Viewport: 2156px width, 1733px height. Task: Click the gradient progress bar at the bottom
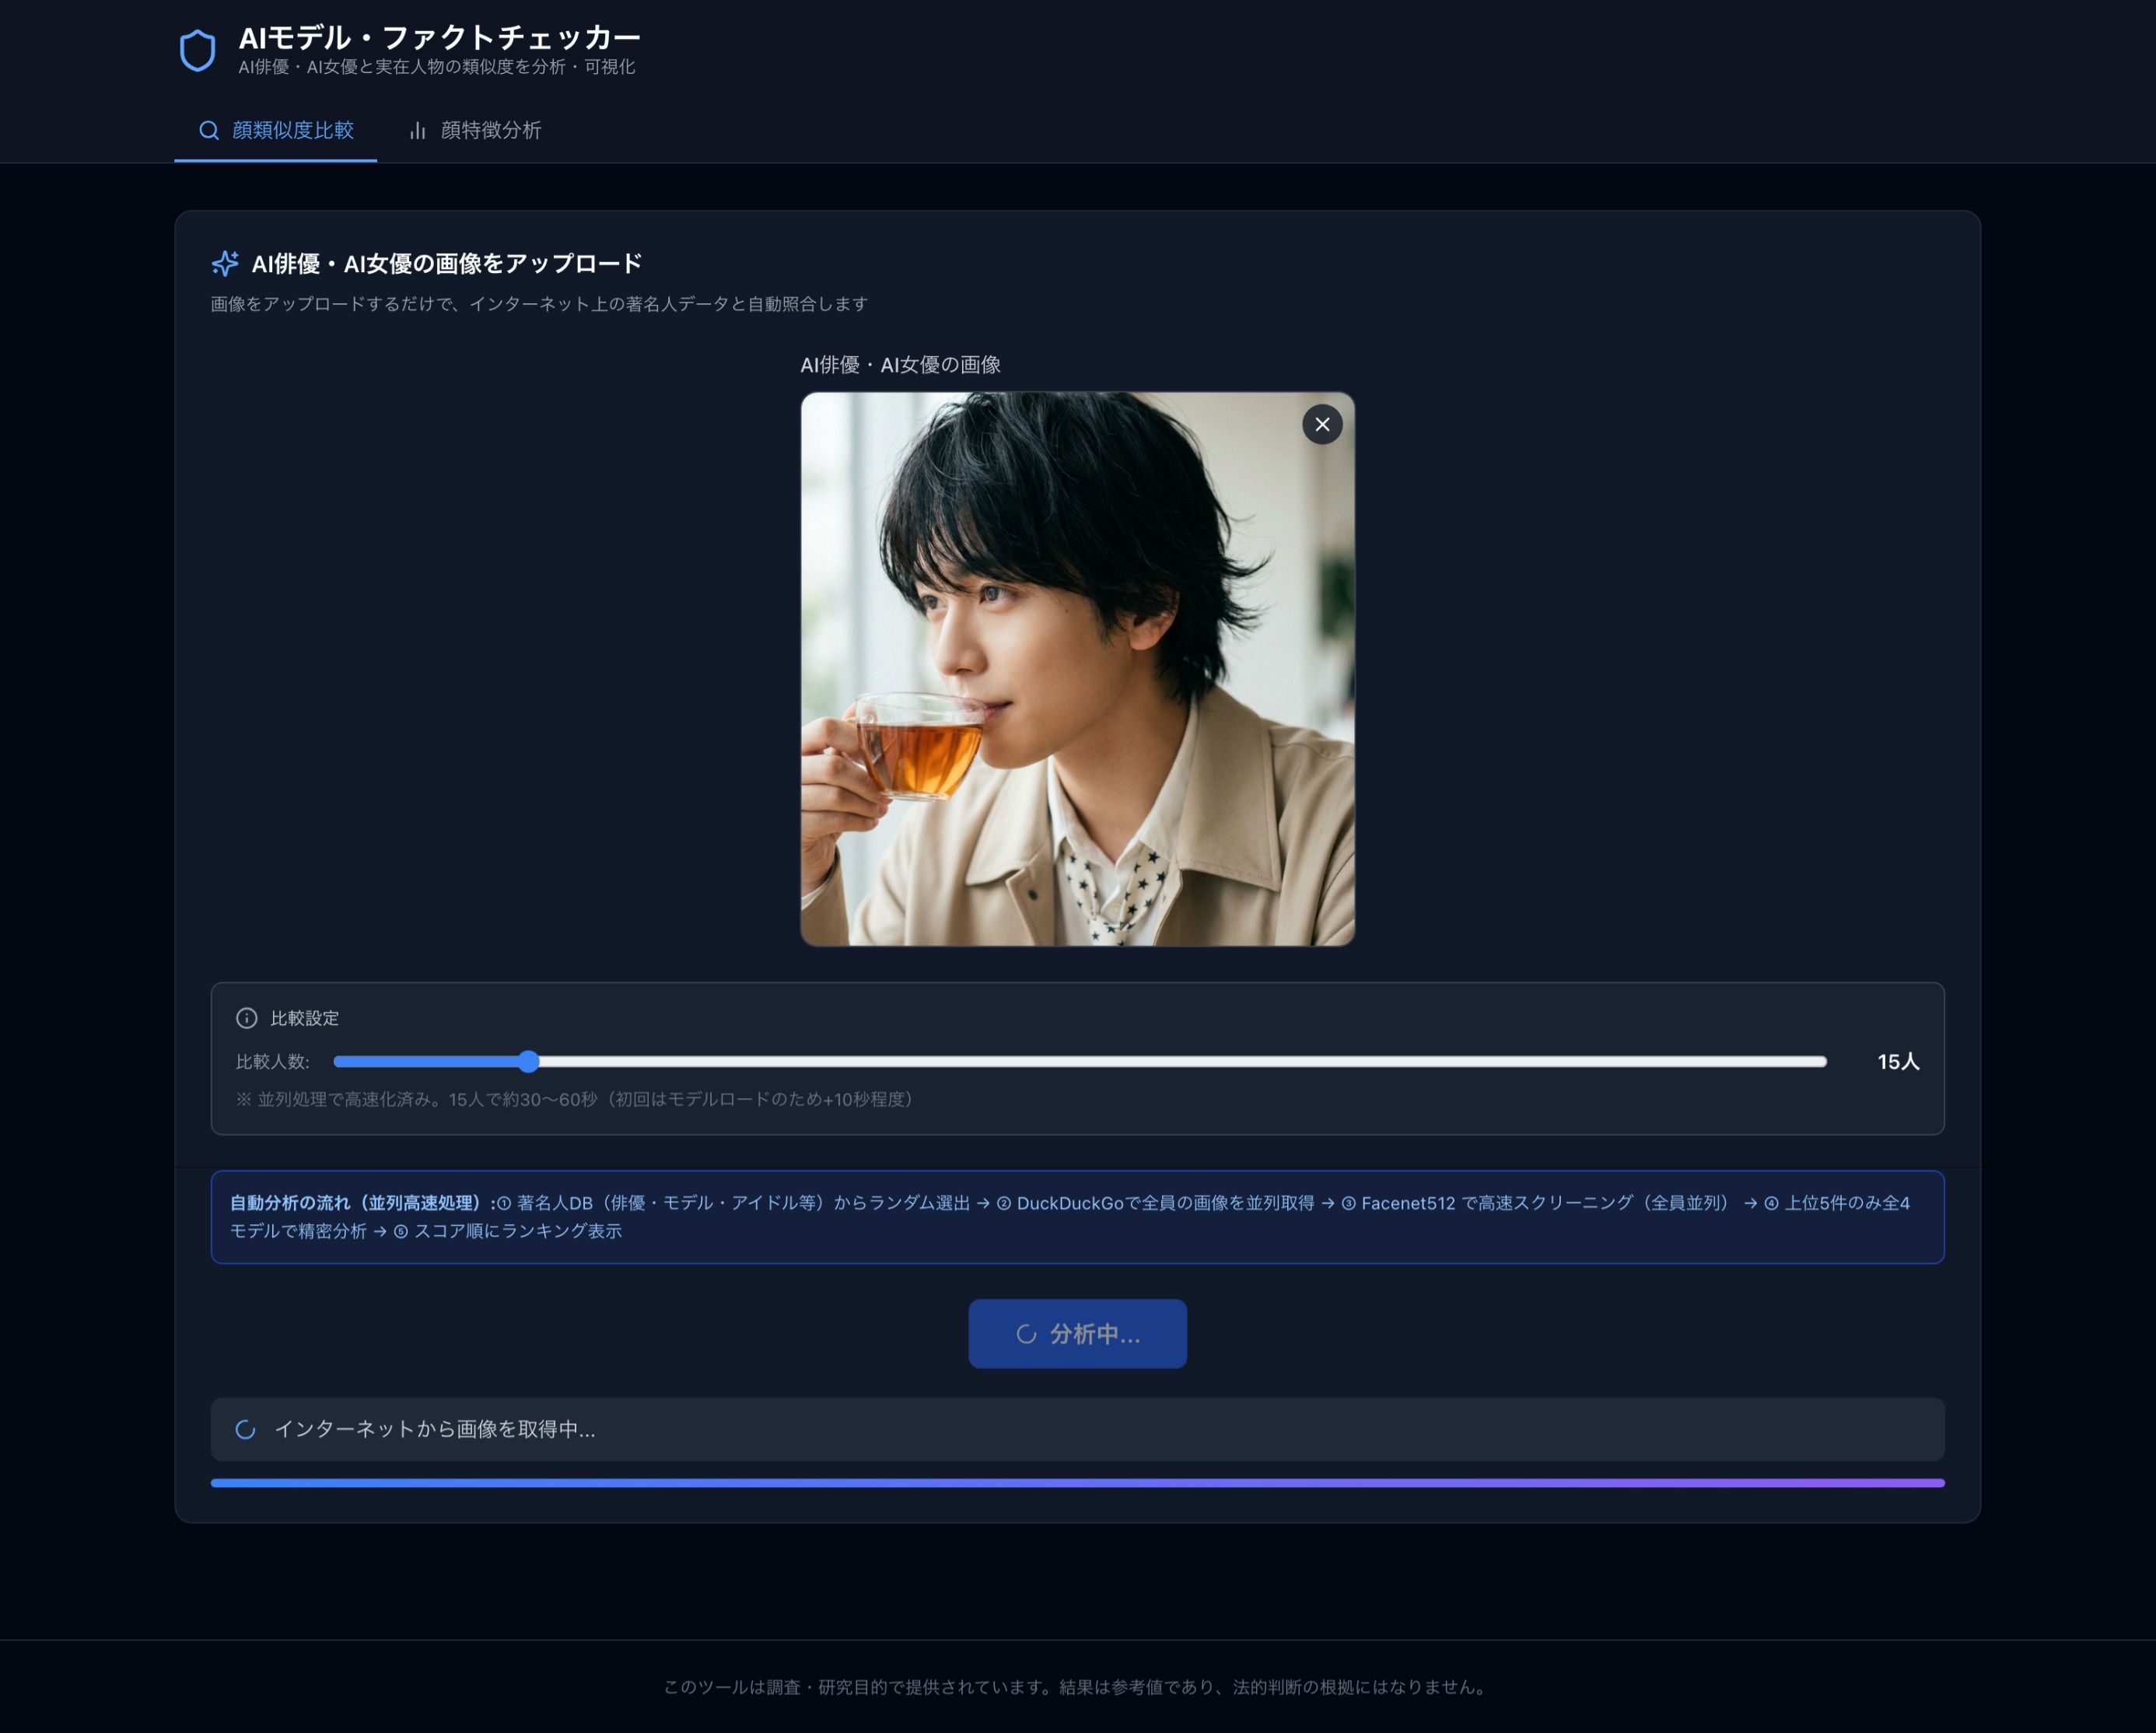(x=1077, y=1482)
